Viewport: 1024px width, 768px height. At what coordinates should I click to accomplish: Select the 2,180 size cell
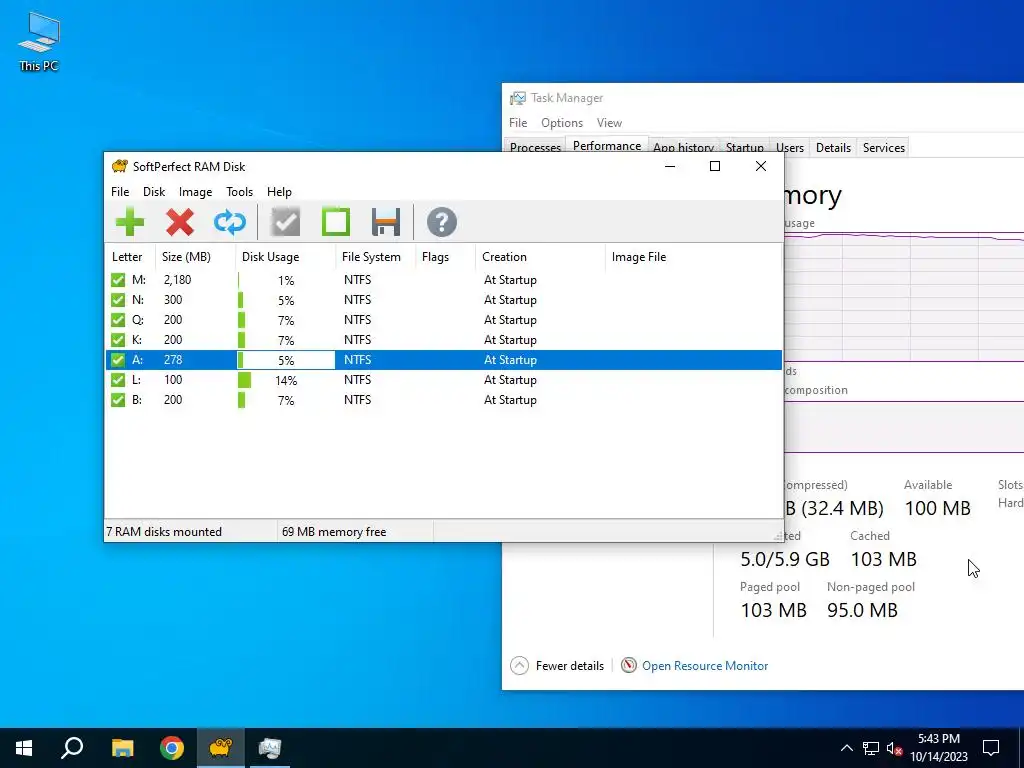pyautogui.click(x=178, y=280)
